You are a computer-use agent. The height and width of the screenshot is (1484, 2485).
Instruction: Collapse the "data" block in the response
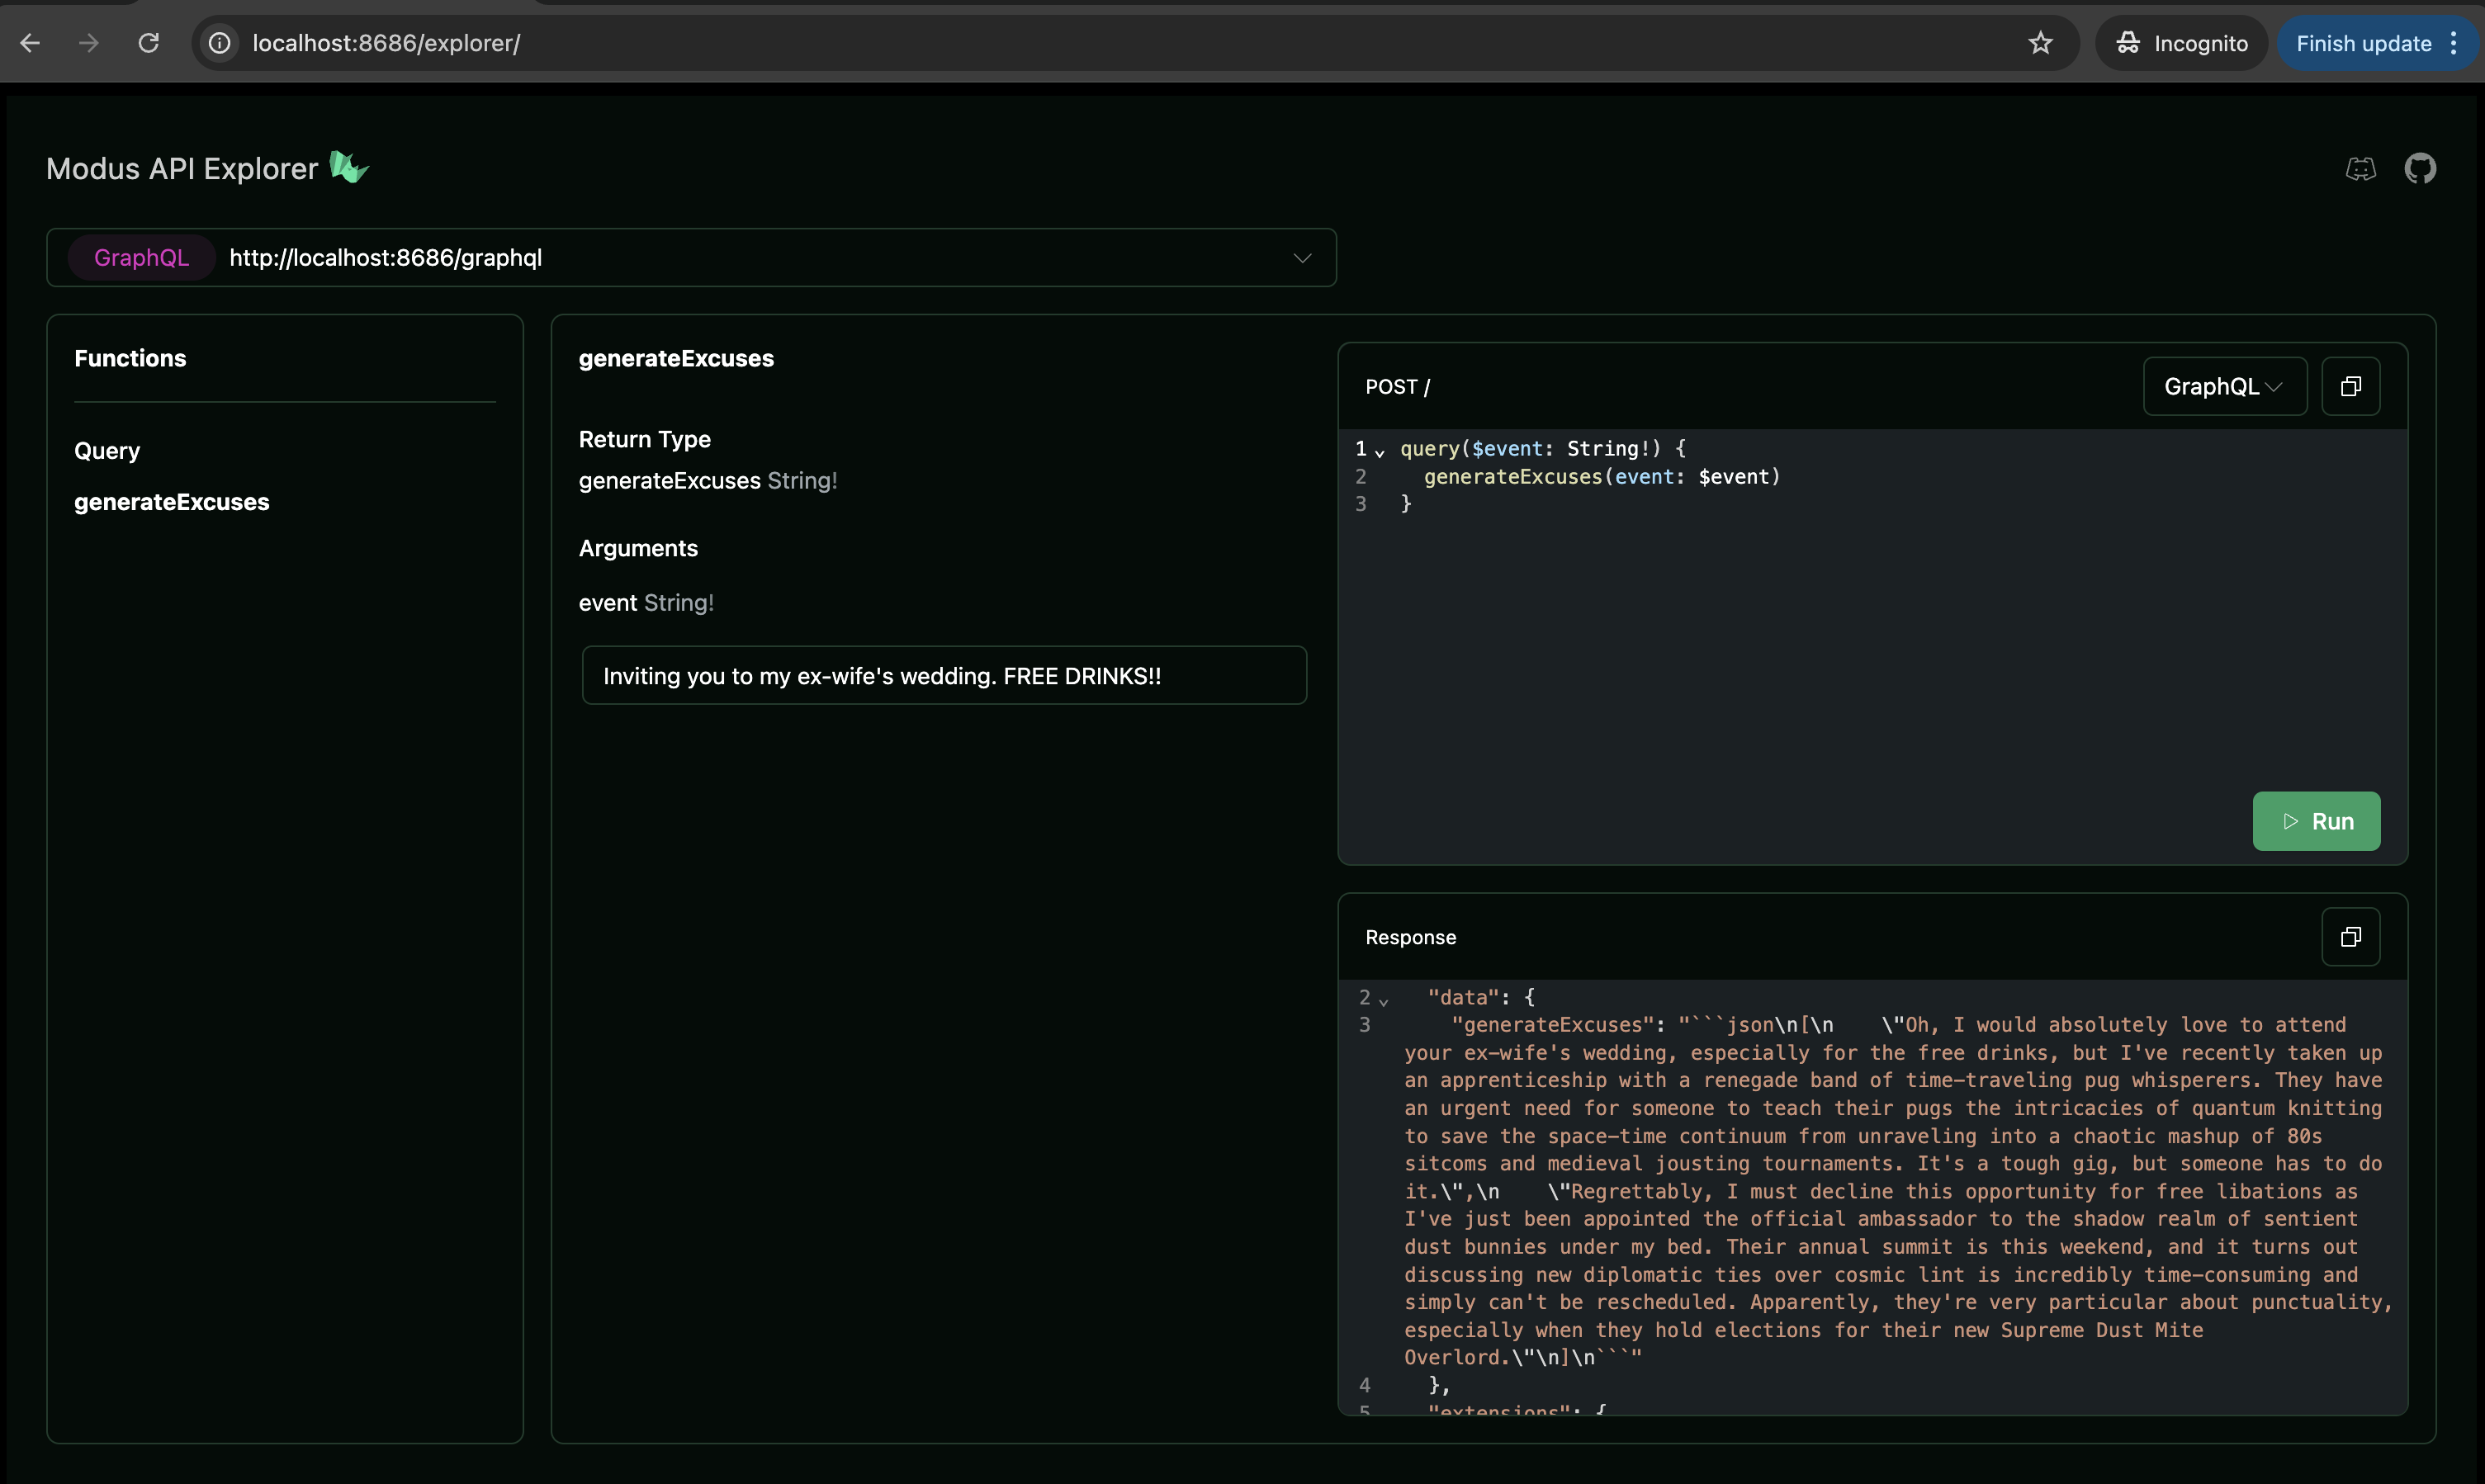[1384, 1001]
